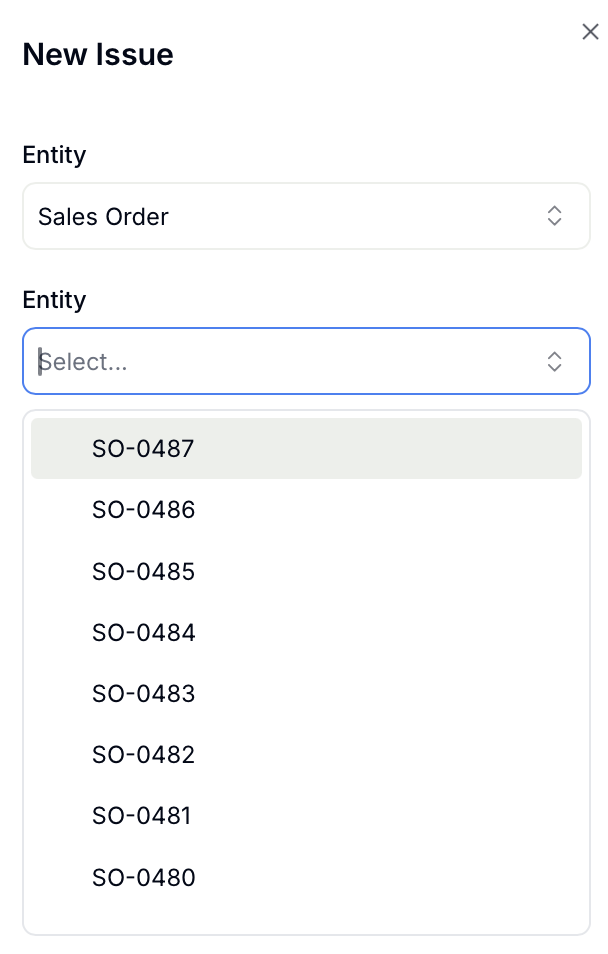The height and width of the screenshot is (954, 608).
Task: Click the New Issue heading
Action: (x=98, y=54)
